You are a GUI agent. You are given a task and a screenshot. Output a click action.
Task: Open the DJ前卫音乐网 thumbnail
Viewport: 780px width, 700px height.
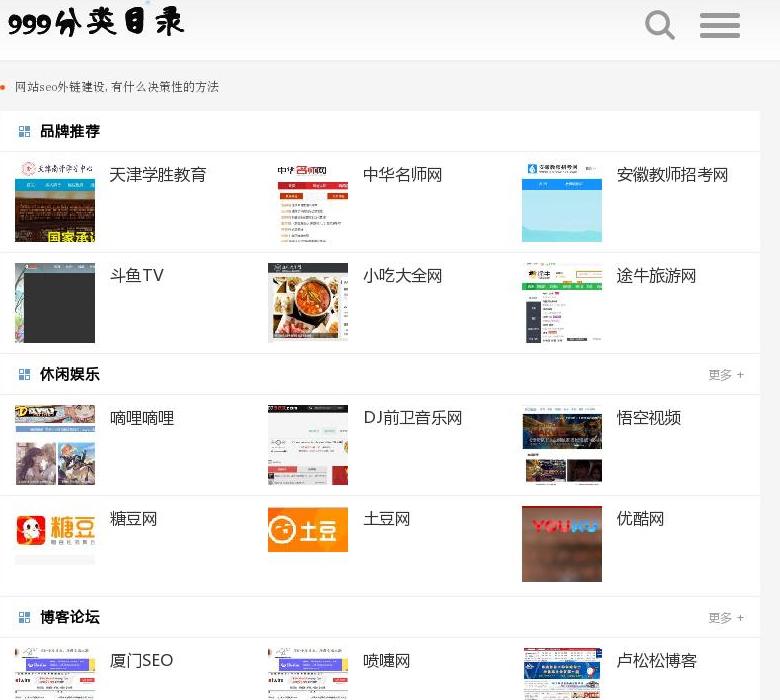pyautogui.click(x=308, y=445)
